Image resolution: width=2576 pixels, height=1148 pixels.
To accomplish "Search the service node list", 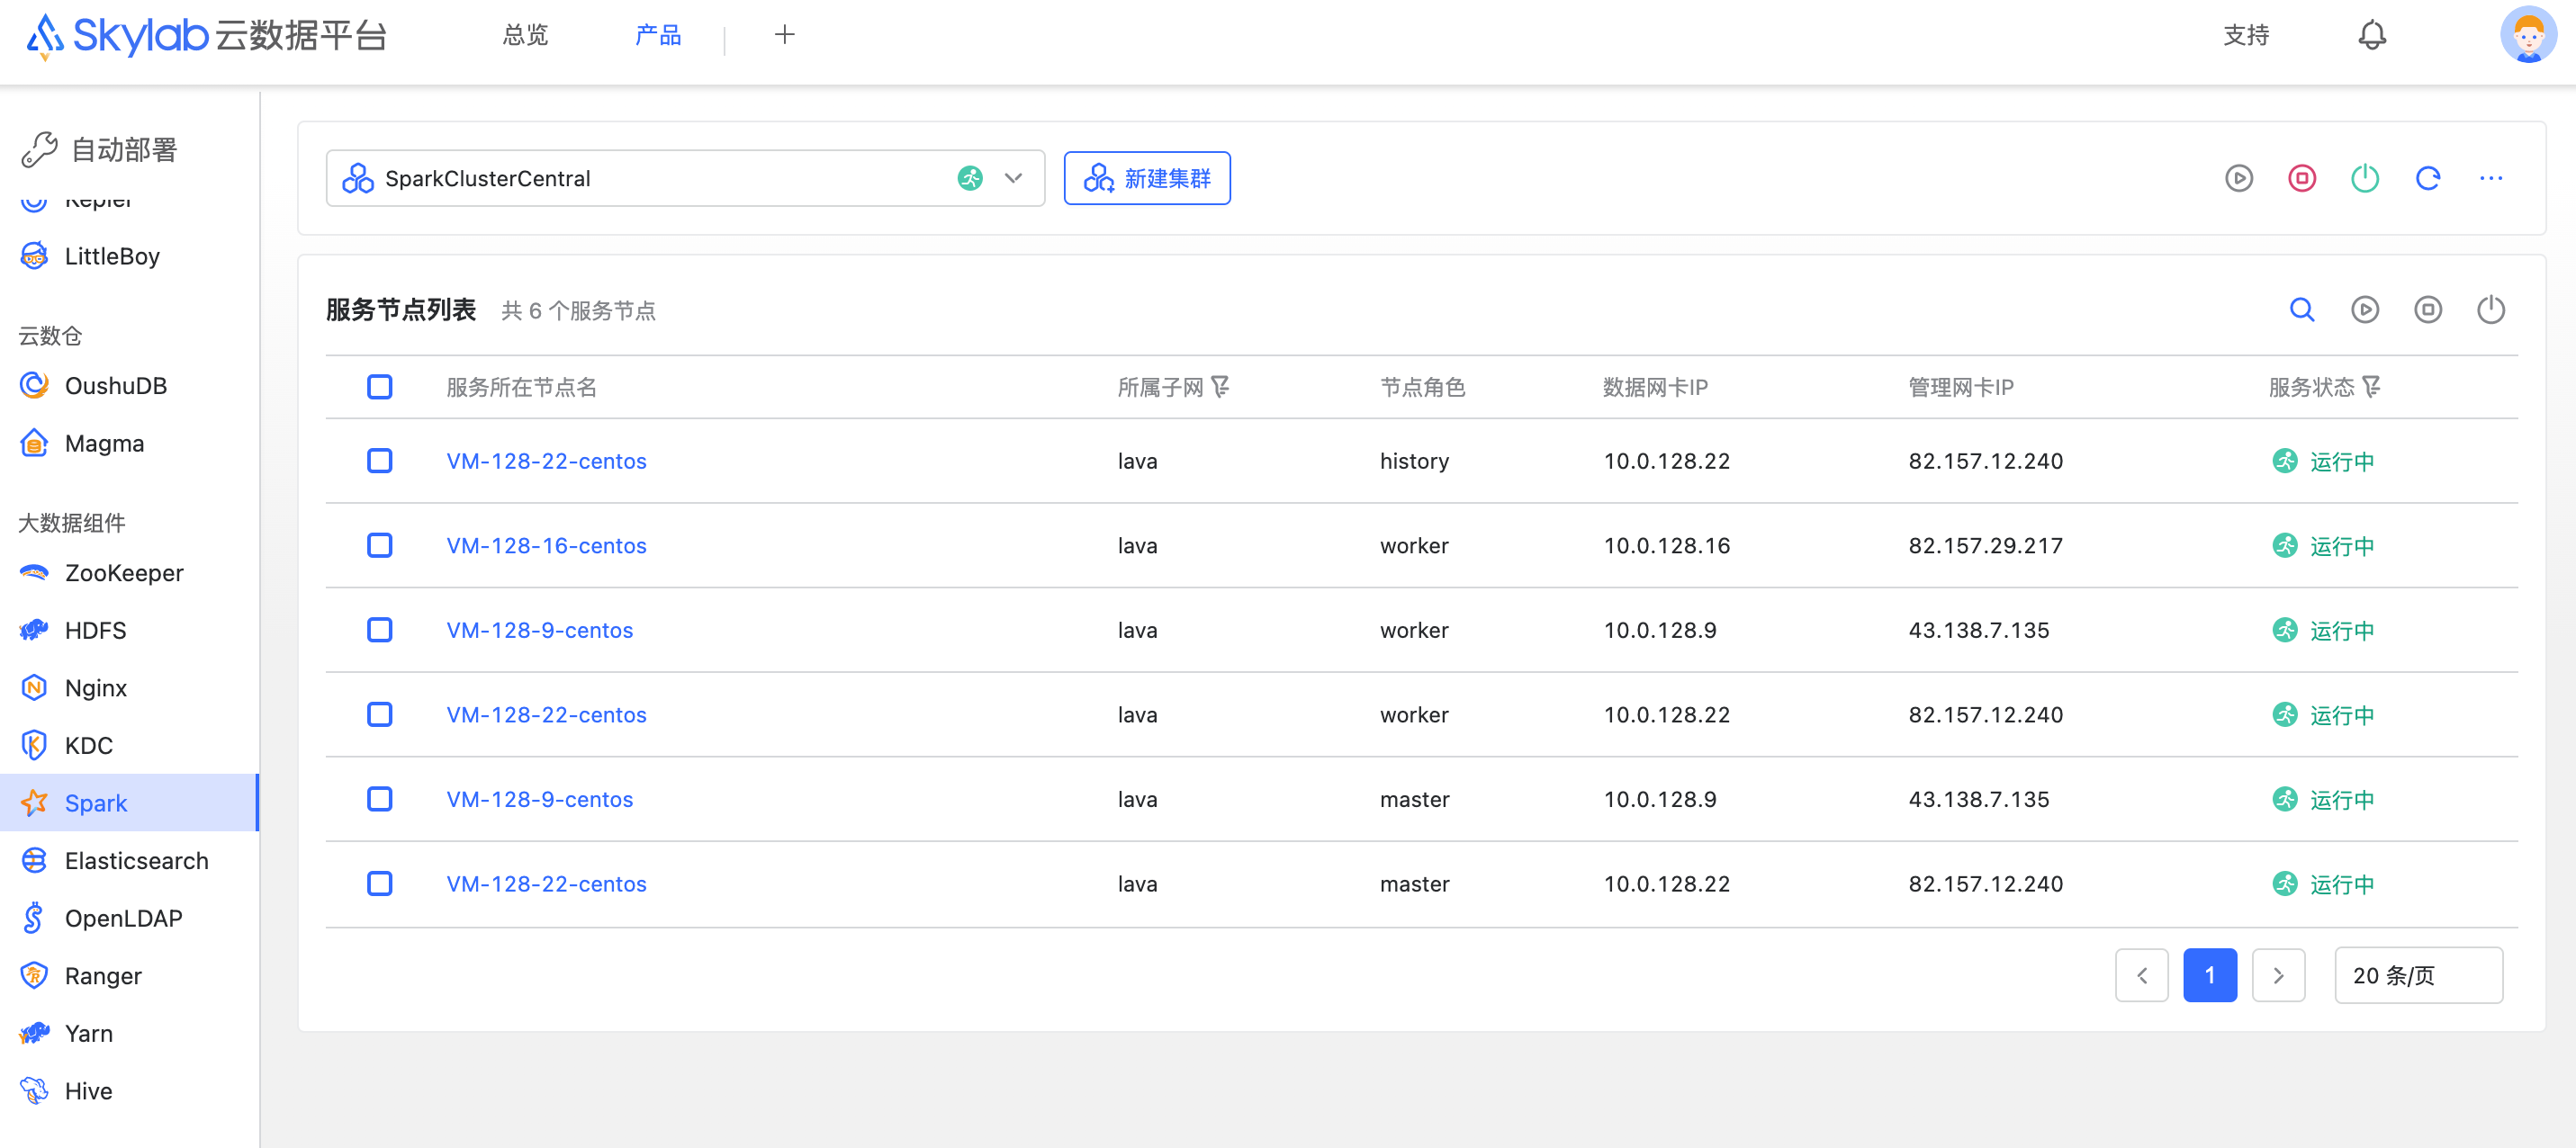I will 2302,310.
